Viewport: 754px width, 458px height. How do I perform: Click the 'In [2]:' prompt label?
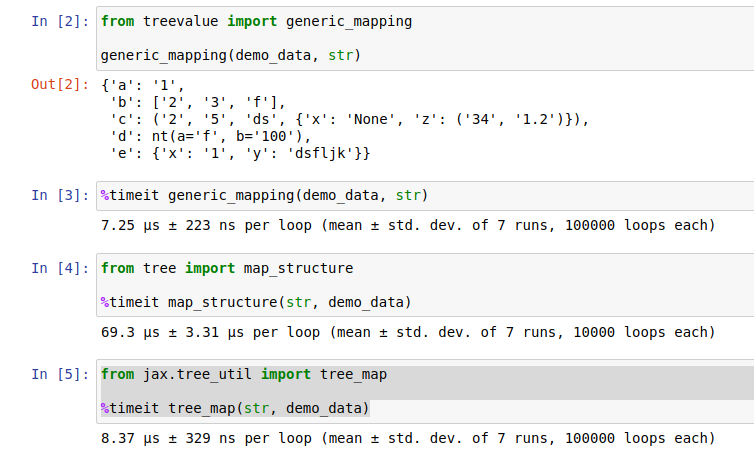60,22
